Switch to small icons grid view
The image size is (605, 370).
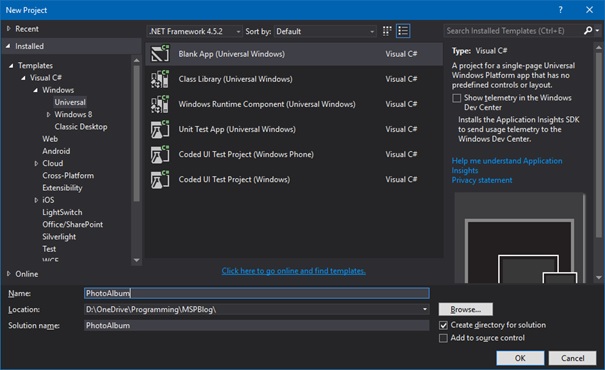pos(387,31)
